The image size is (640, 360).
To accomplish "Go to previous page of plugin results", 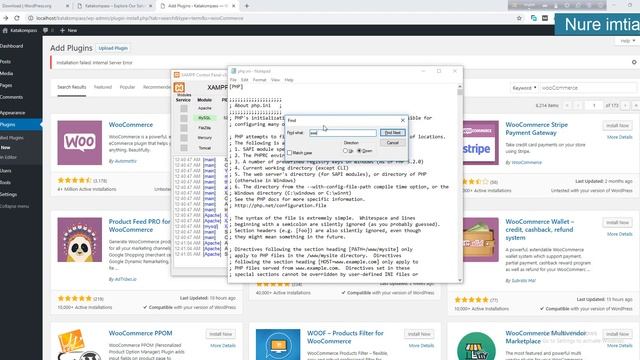I will pos(578,105).
